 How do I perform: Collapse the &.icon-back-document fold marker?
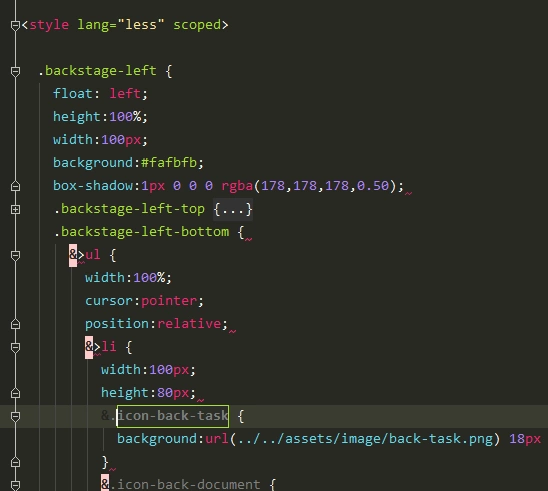click(15, 485)
